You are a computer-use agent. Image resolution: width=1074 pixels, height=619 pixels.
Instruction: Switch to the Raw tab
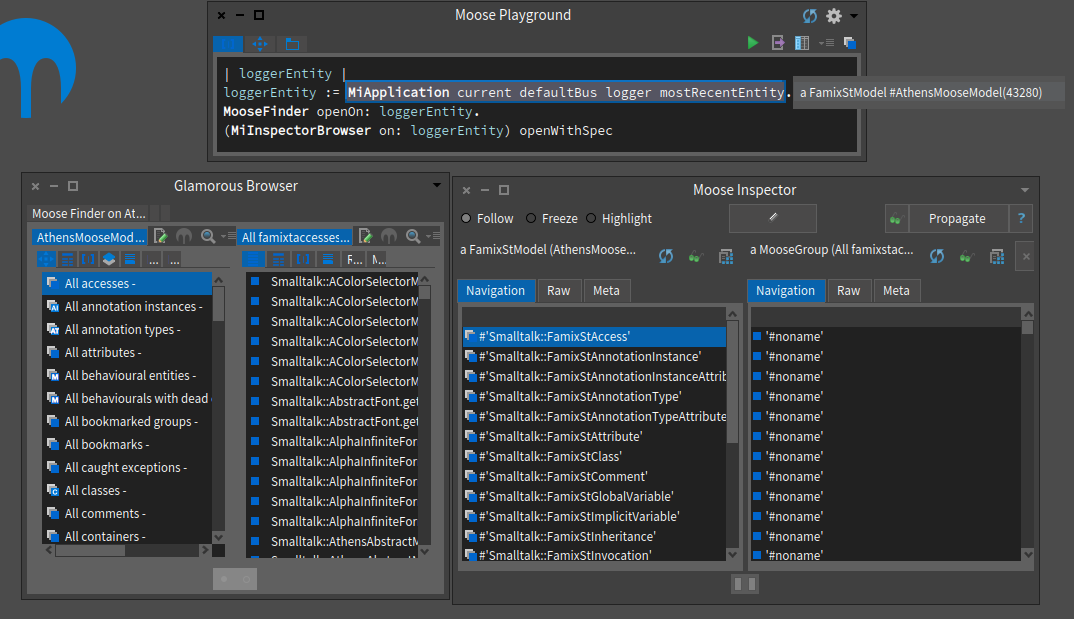point(559,290)
